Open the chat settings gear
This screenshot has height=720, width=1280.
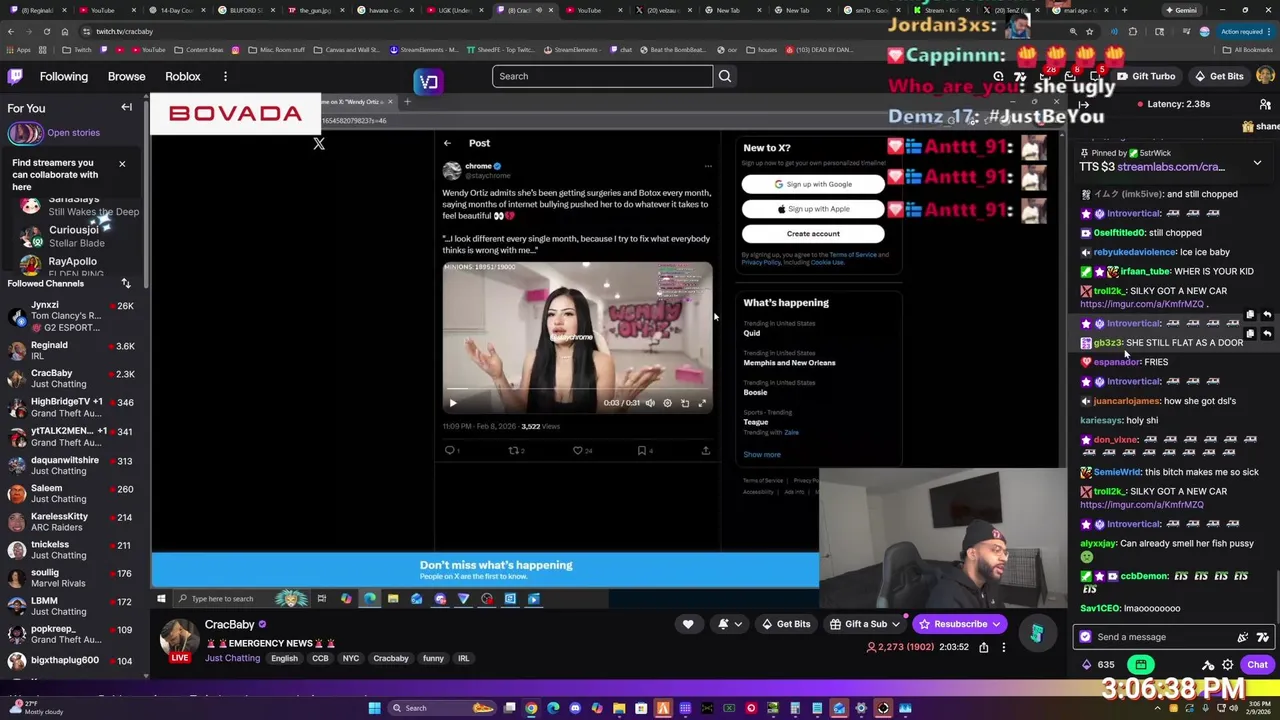pyautogui.click(x=1228, y=665)
